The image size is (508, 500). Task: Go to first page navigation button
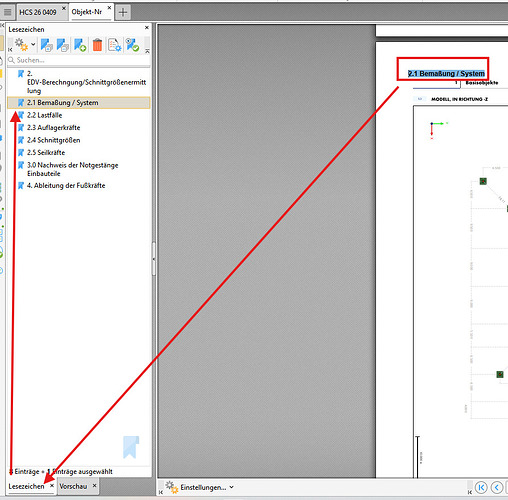(x=481, y=488)
